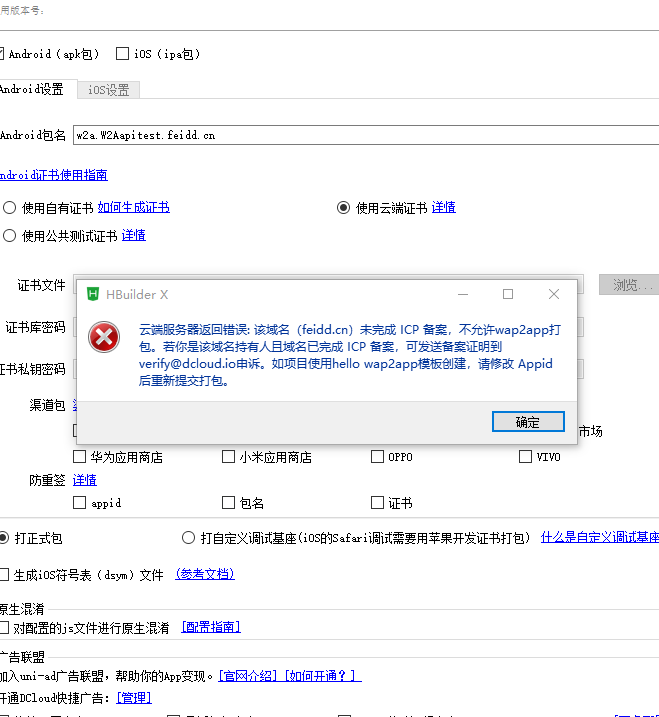The width and height of the screenshot is (659, 717).
Task: Check 生成iOS符号表 (dsym) 文件 checkbox
Action: click(x=4, y=574)
